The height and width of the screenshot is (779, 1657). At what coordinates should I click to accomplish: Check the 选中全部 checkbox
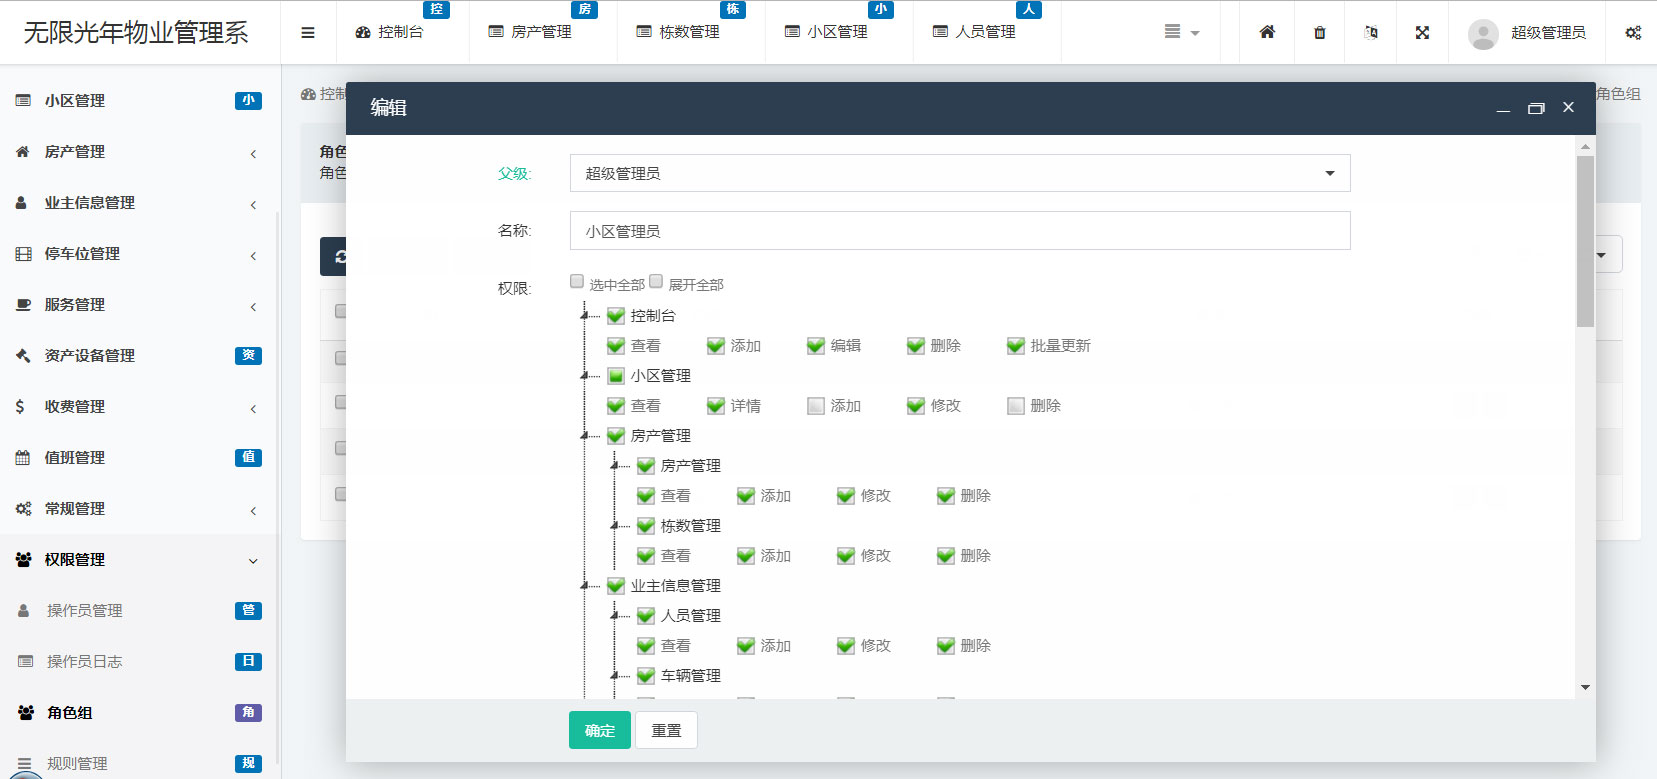577,282
